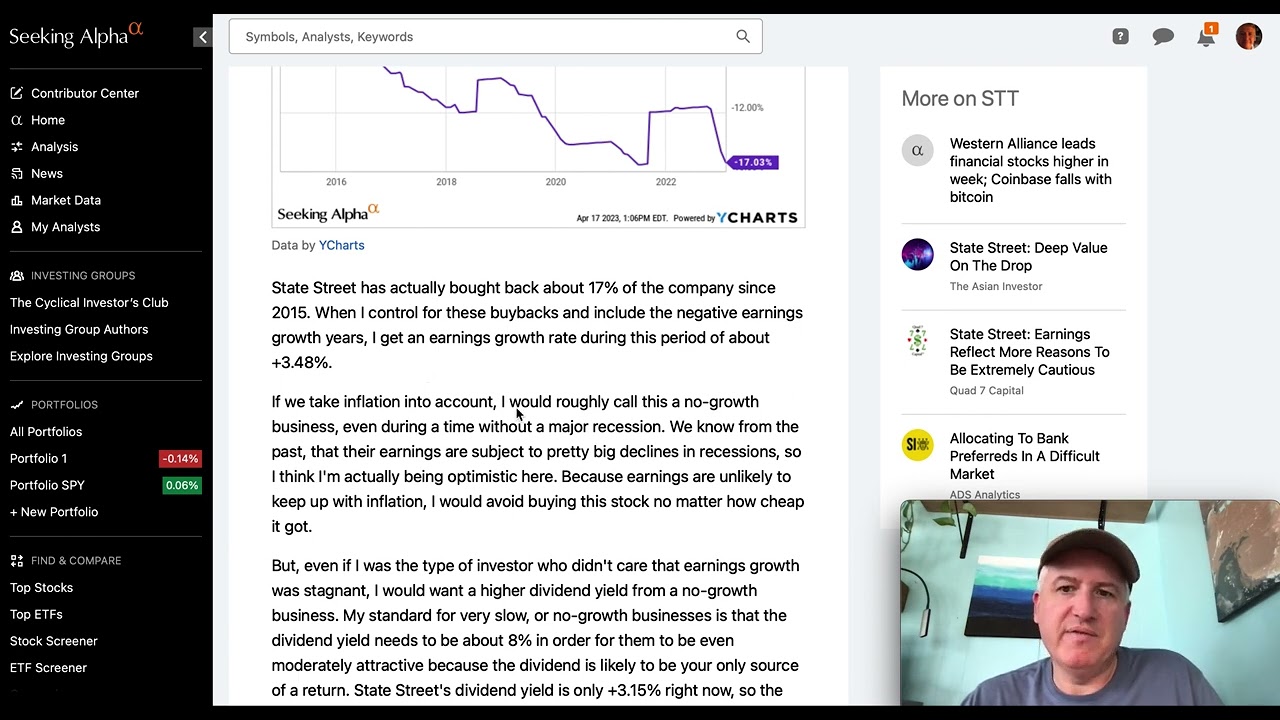Collapse the sidebar with the arrow button
1280x720 pixels.
click(203, 37)
